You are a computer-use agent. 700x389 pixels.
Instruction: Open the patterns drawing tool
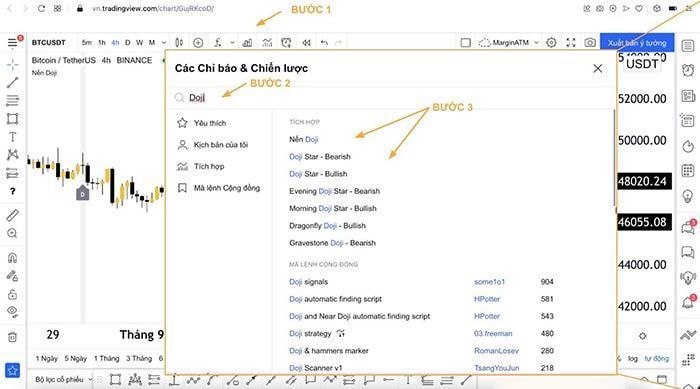12,155
